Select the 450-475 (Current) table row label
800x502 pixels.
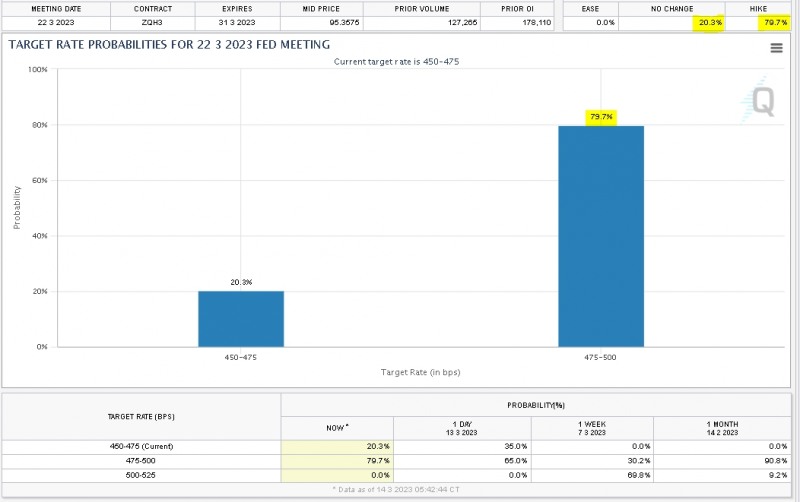pos(141,446)
